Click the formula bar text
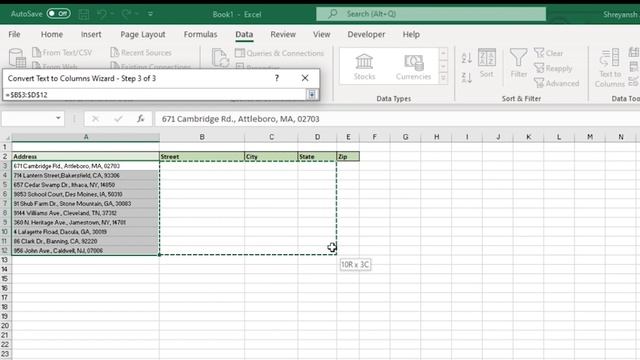 tap(240, 119)
